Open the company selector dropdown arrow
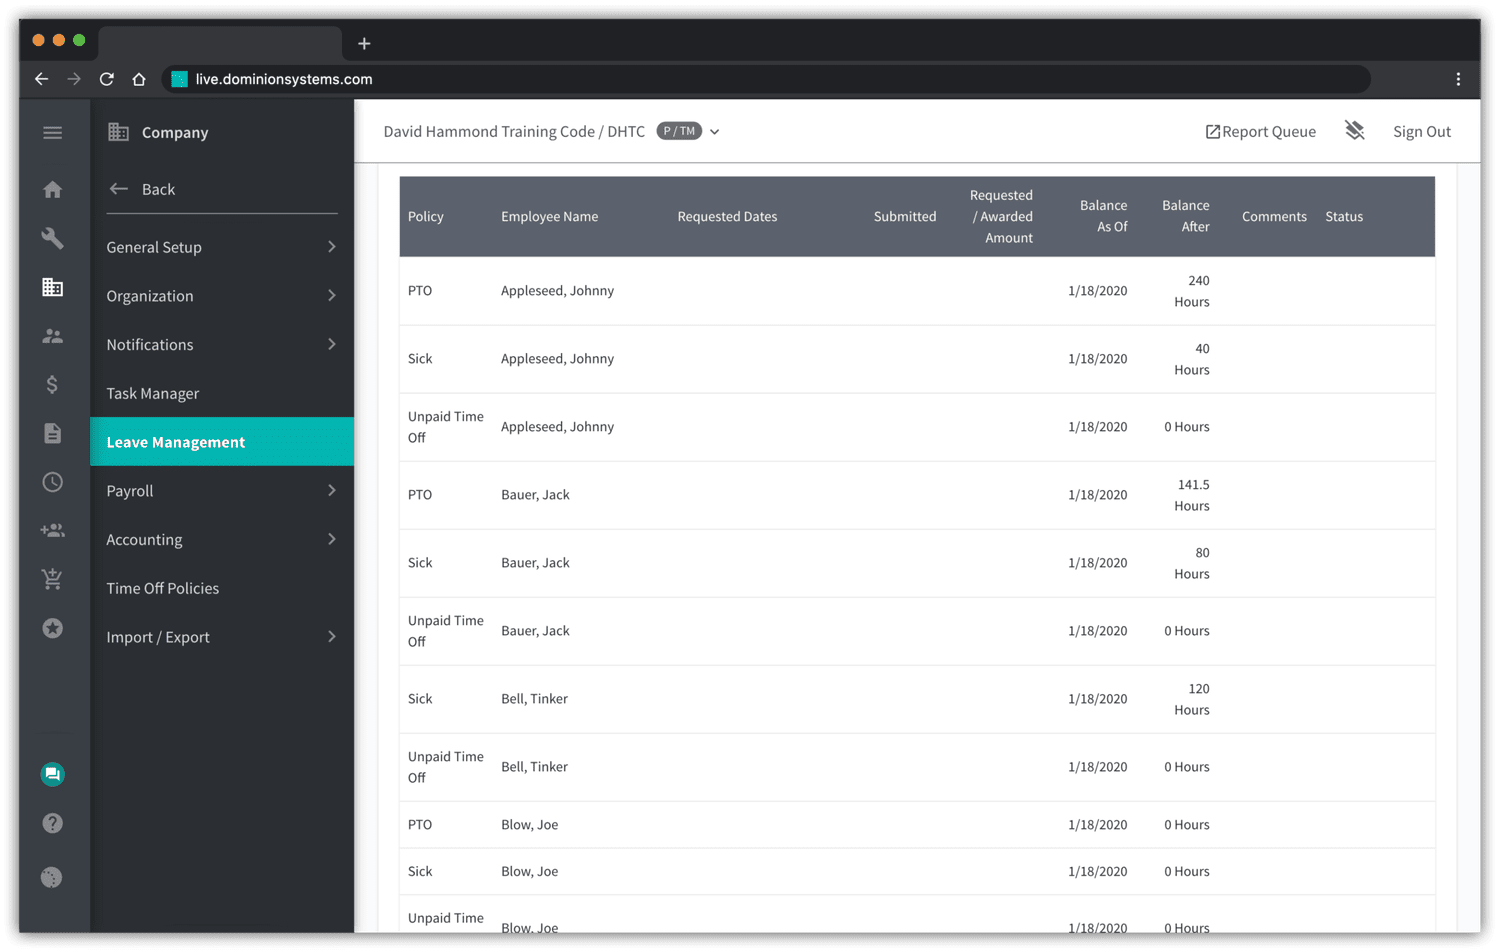1500x952 pixels. pos(715,132)
